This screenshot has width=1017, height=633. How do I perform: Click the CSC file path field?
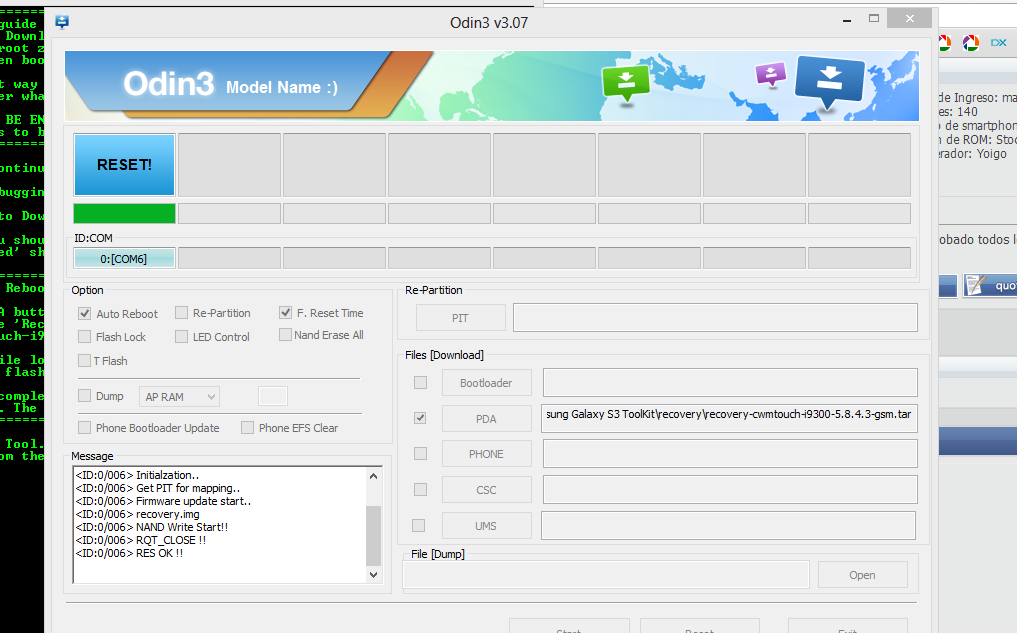tap(730, 490)
